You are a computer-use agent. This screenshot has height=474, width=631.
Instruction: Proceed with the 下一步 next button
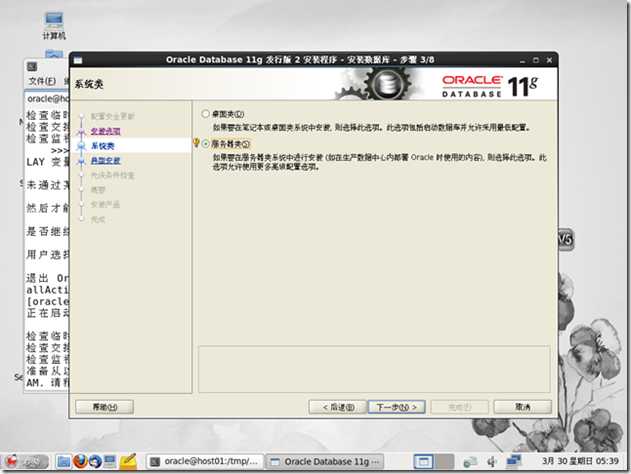coord(397,407)
